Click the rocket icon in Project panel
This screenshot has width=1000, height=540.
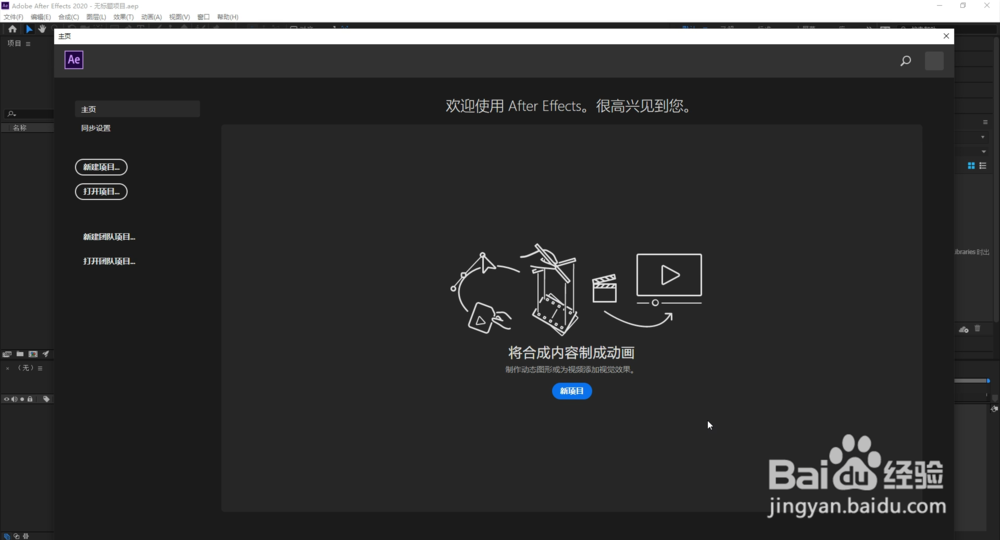pos(46,354)
